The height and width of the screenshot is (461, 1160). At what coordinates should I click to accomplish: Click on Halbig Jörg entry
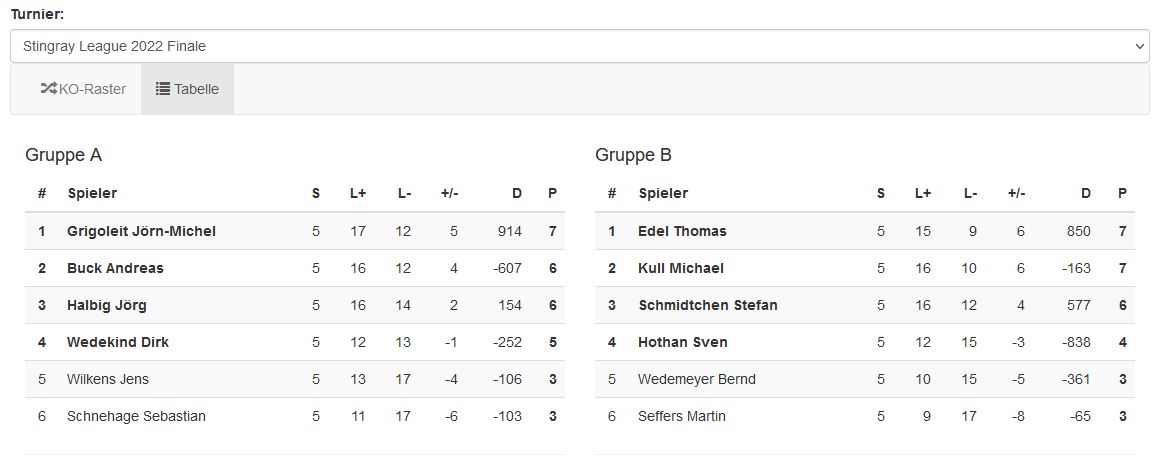(x=107, y=305)
